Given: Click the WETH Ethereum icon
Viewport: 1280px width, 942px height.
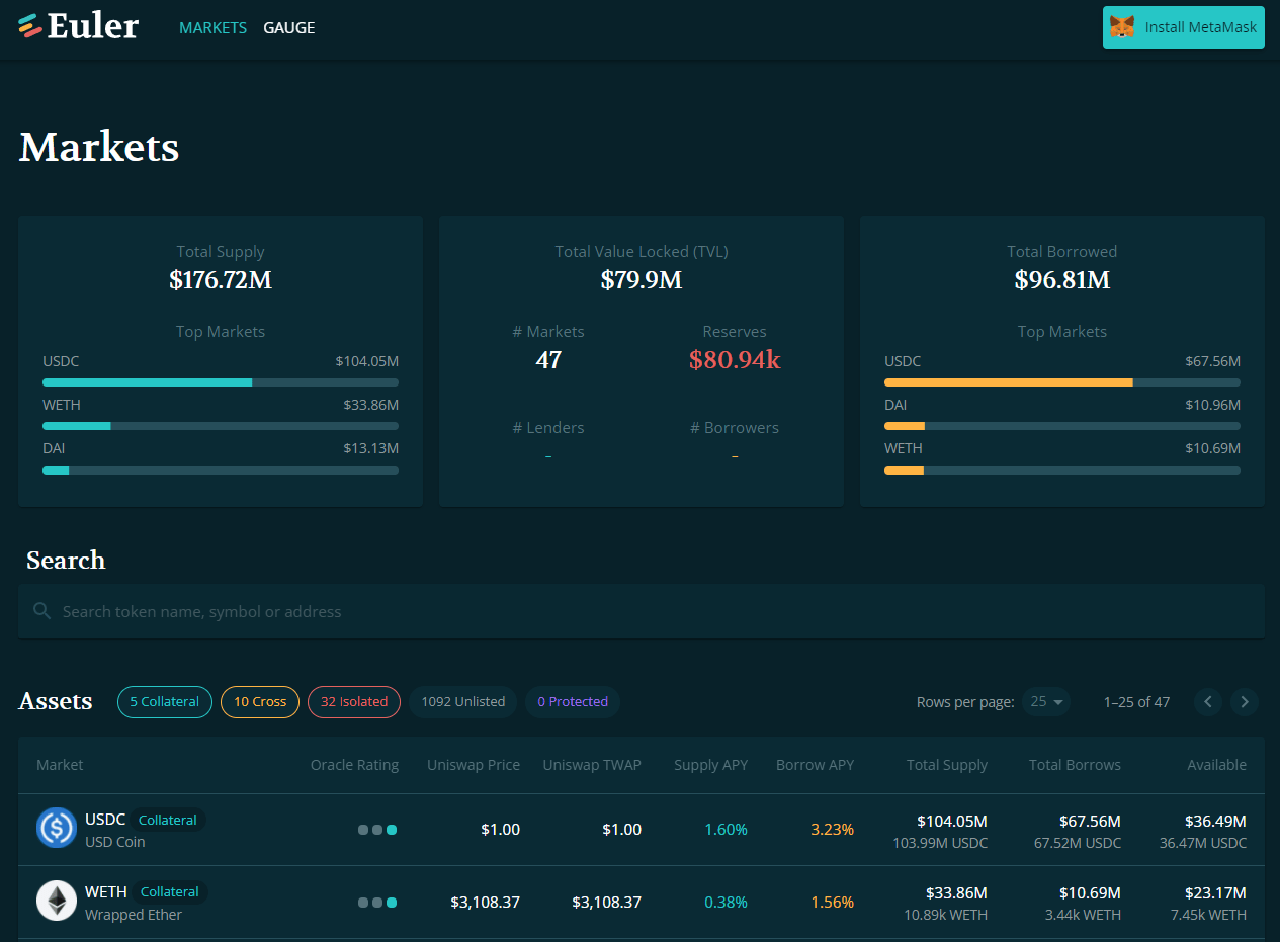Looking at the screenshot, I should (x=57, y=900).
